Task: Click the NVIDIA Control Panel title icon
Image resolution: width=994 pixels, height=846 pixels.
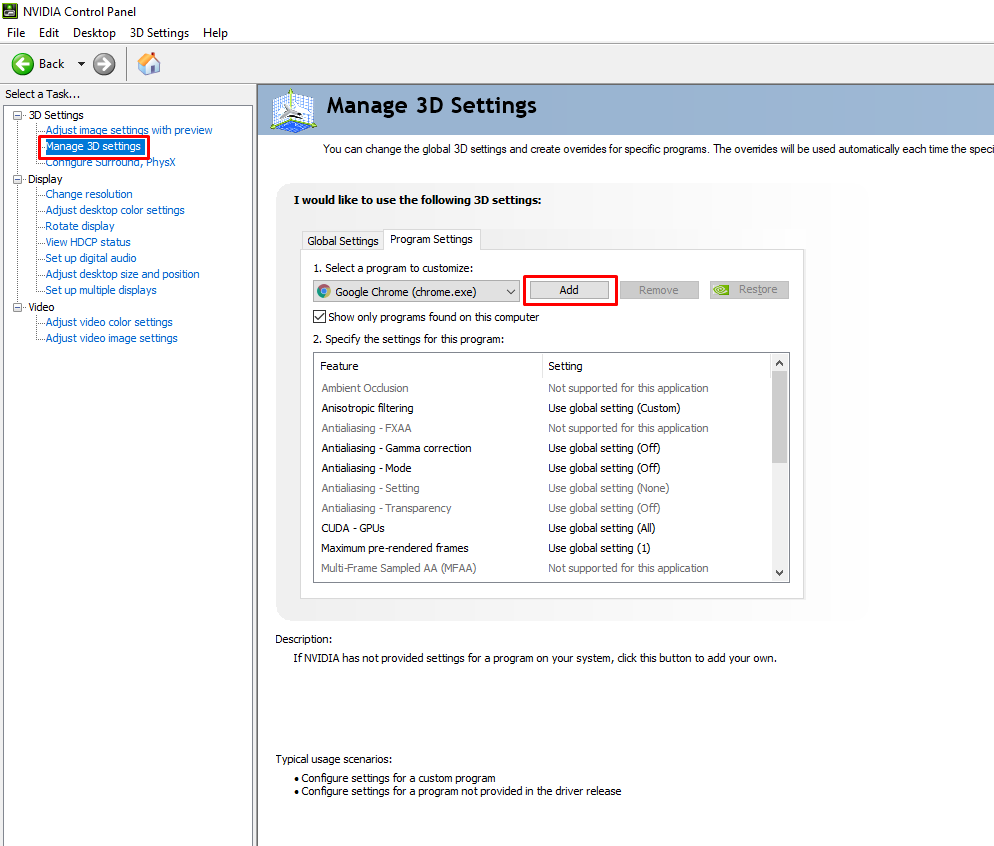Action: pos(10,11)
